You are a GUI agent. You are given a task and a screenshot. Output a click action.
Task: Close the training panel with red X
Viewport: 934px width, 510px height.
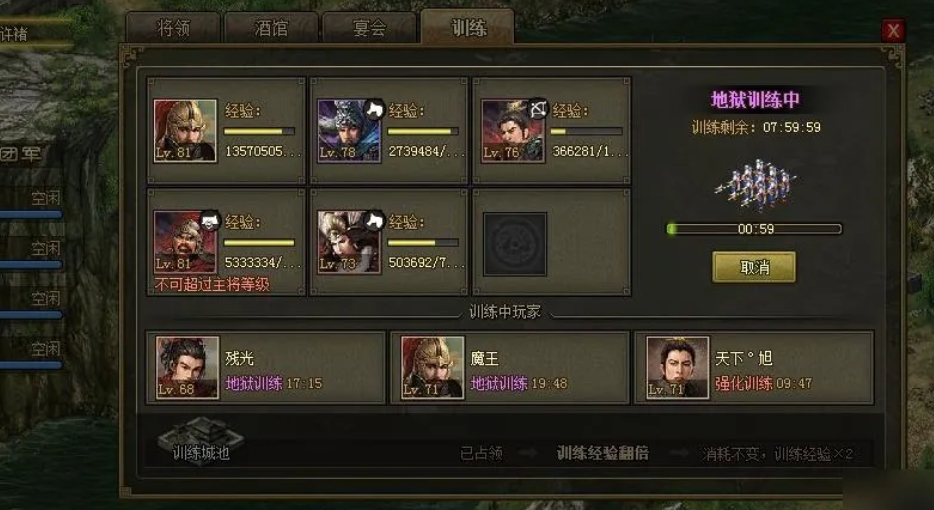(x=893, y=30)
